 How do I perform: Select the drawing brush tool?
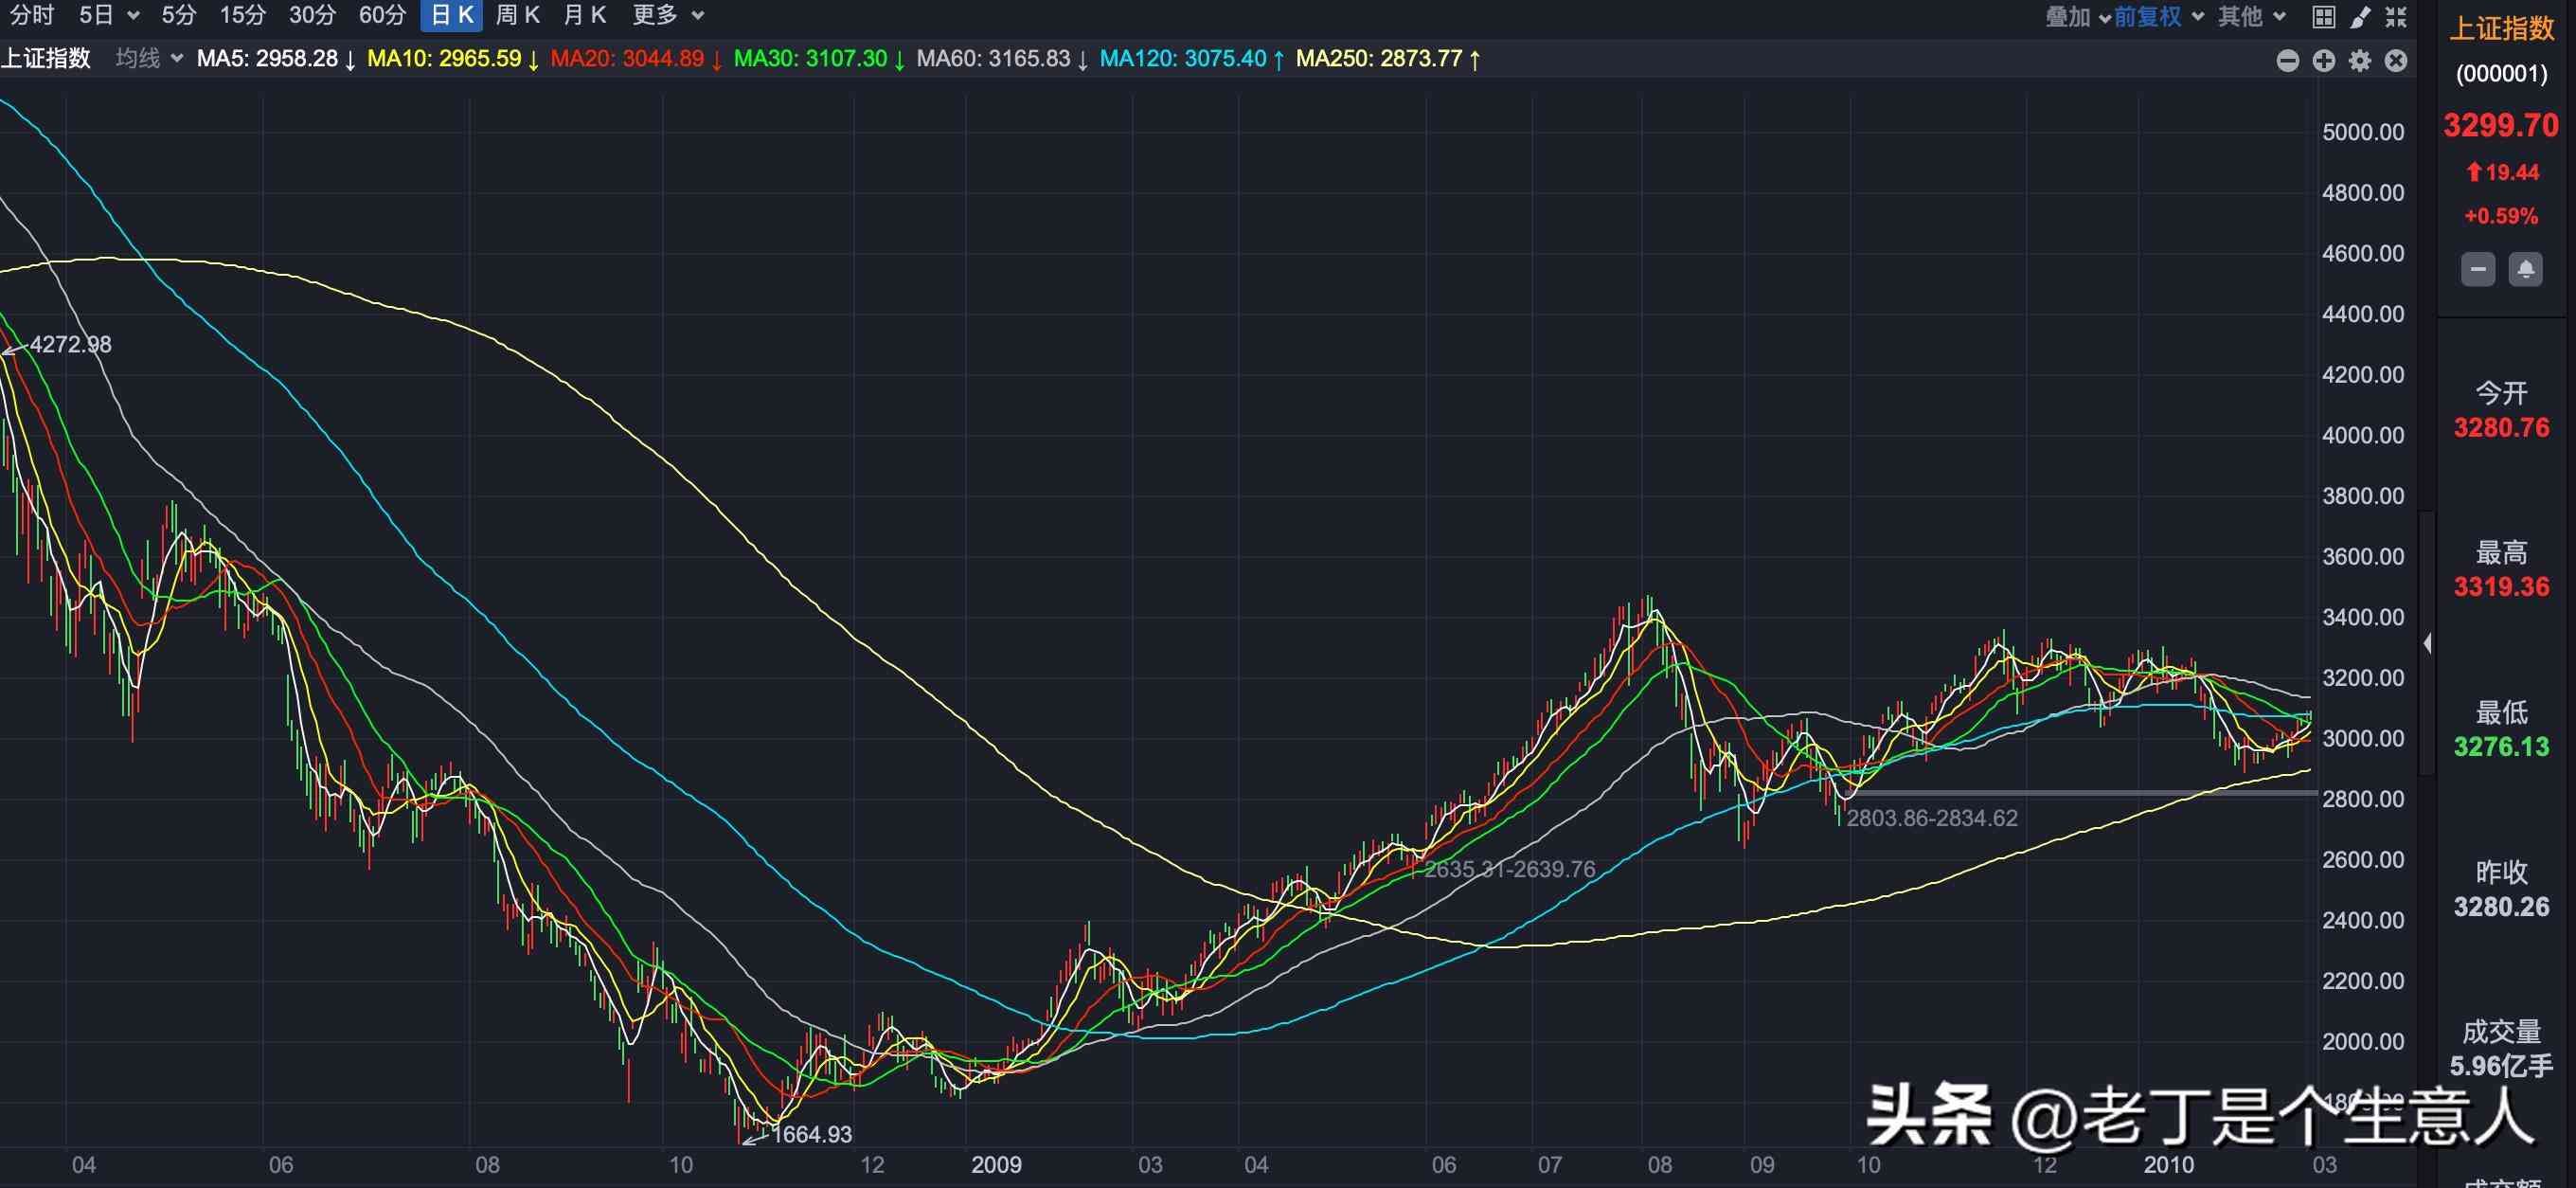(2359, 16)
